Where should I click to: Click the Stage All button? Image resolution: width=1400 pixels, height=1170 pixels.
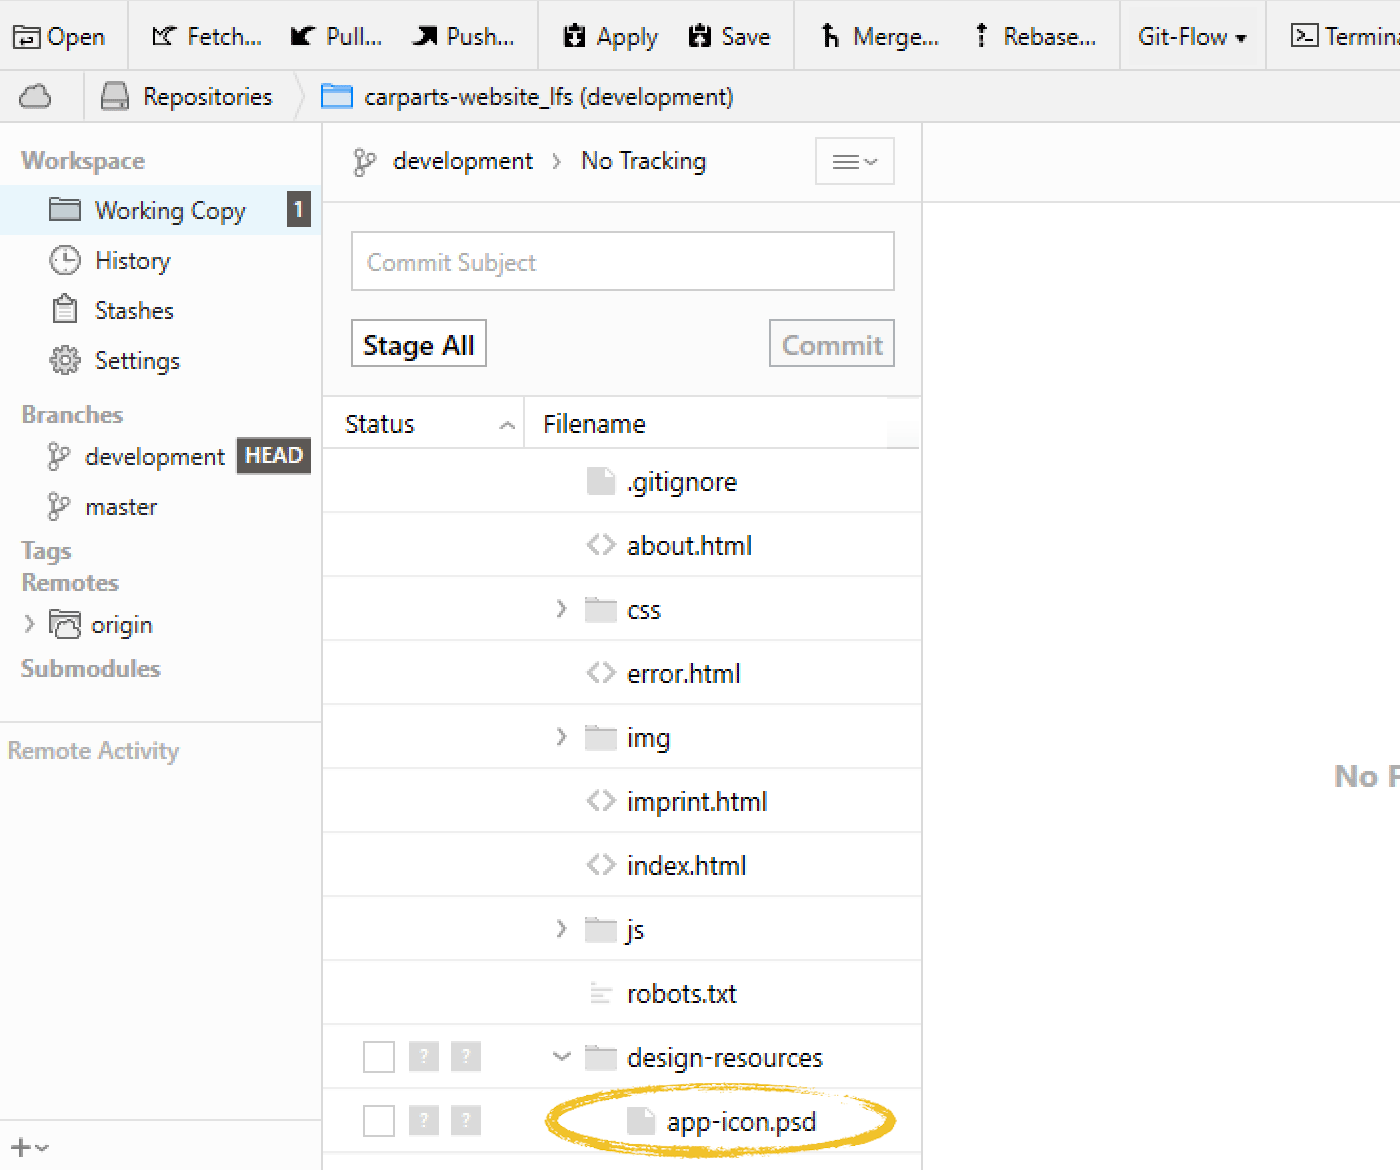tap(418, 343)
